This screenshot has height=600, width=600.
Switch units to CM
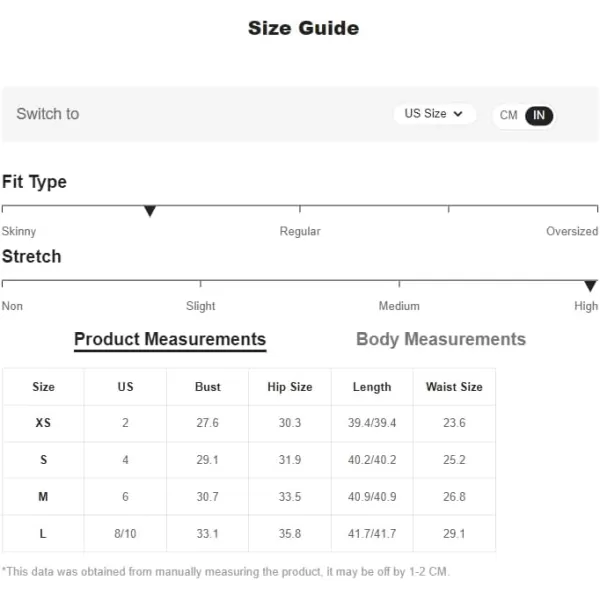click(508, 115)
